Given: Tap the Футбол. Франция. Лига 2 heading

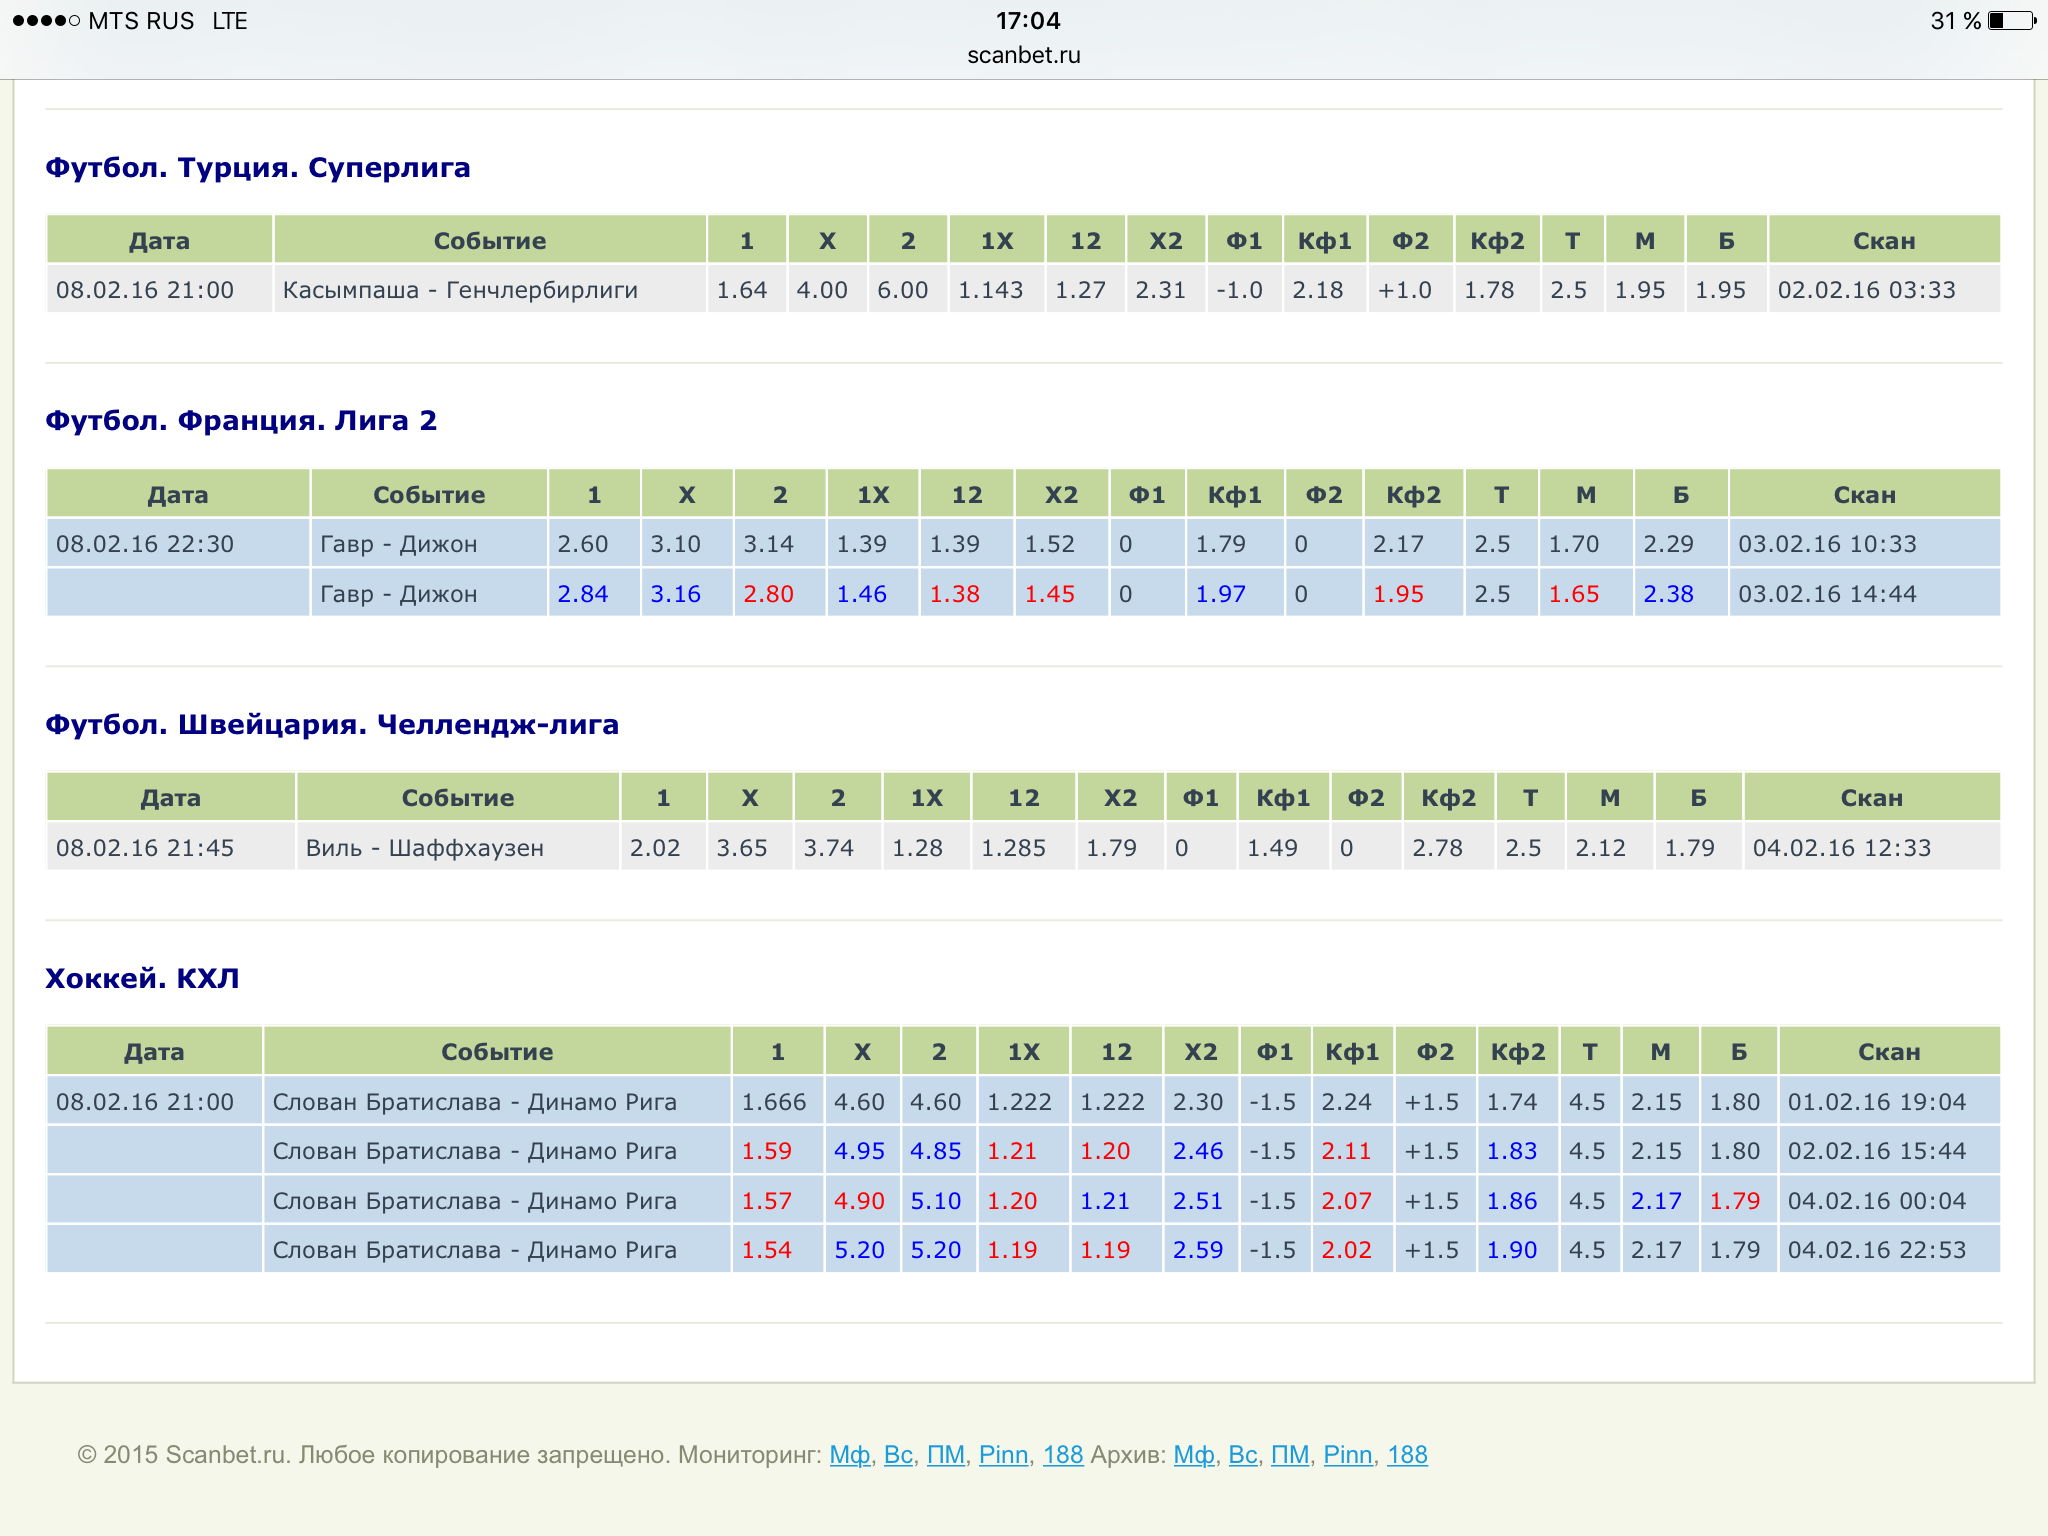Looking at the screenshot, I should point(241,420).
